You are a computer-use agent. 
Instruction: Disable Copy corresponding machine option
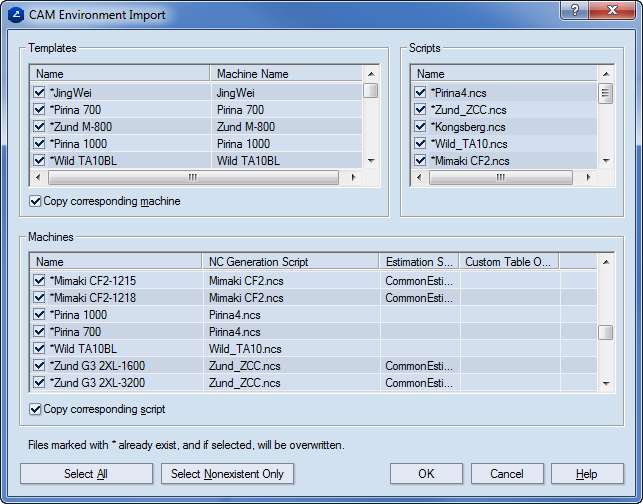click(x=35, y=201)
